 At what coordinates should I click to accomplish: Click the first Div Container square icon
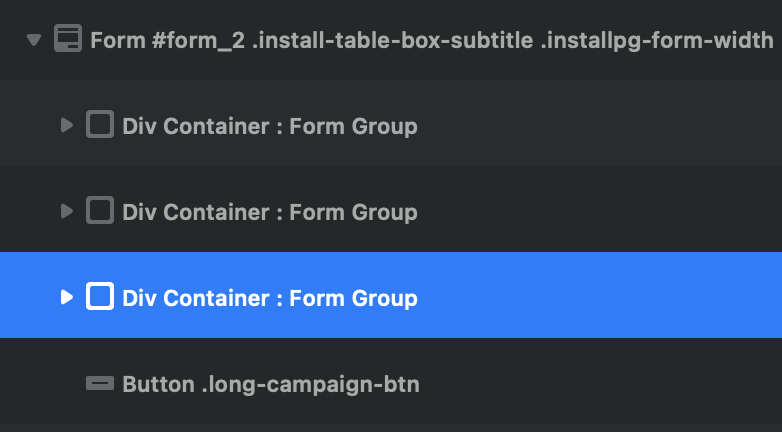tap(100, 126)
